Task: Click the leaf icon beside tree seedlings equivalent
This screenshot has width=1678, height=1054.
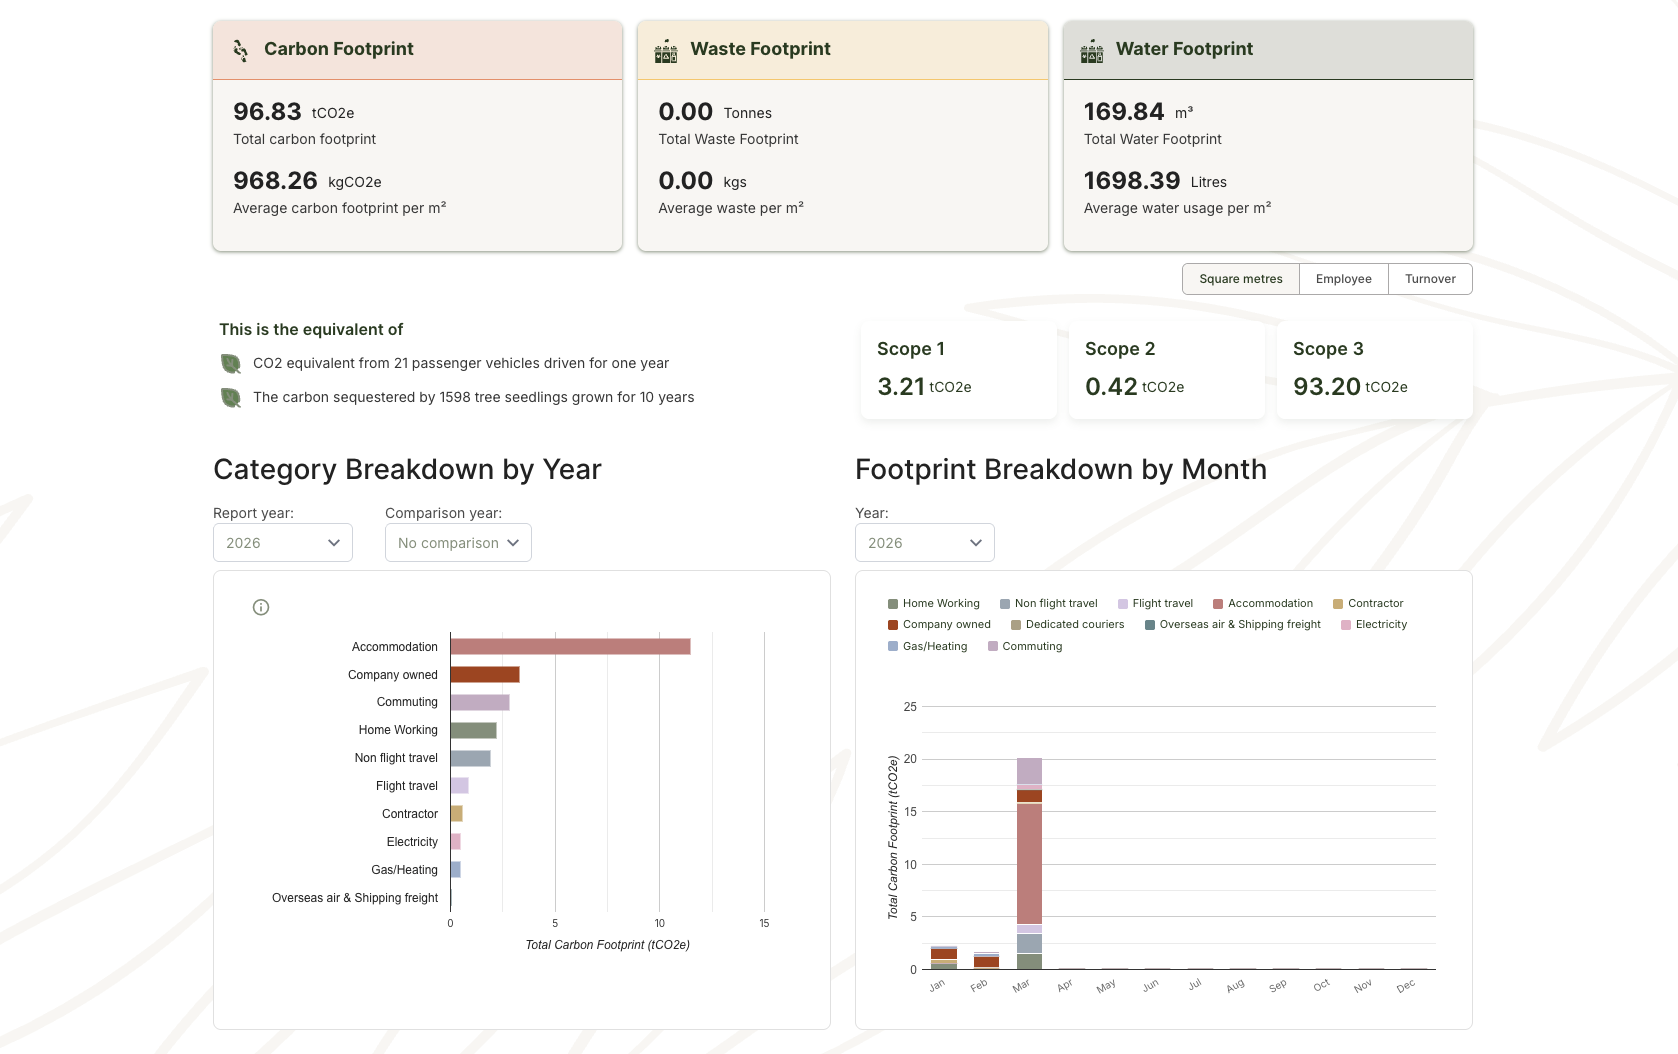Action: coord(231,397)
